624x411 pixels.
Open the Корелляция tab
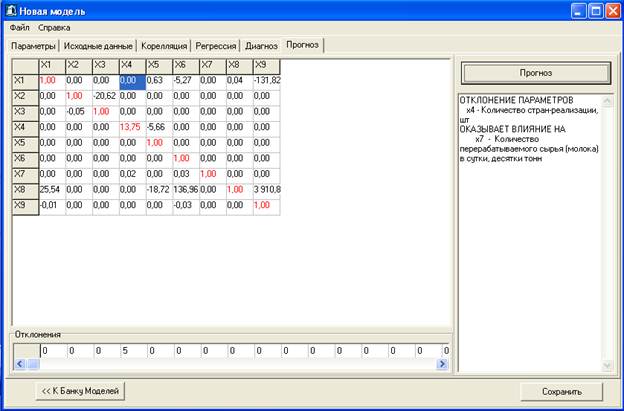(164, 46)
